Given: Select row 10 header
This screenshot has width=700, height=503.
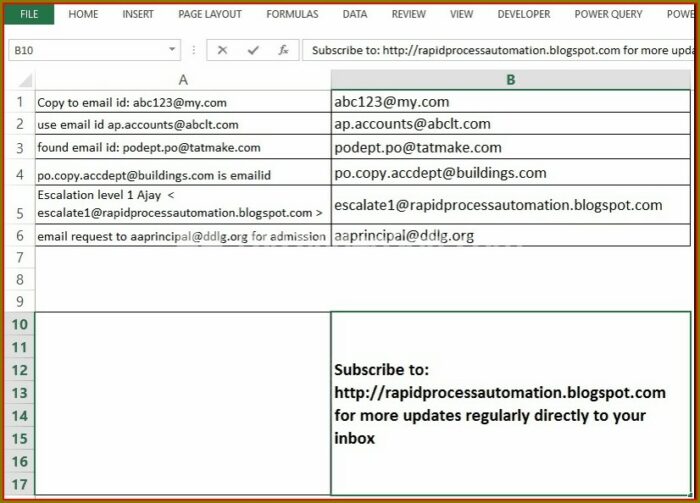Looking at the screenshot, I should pyautogui.click(x=20, y=324).
